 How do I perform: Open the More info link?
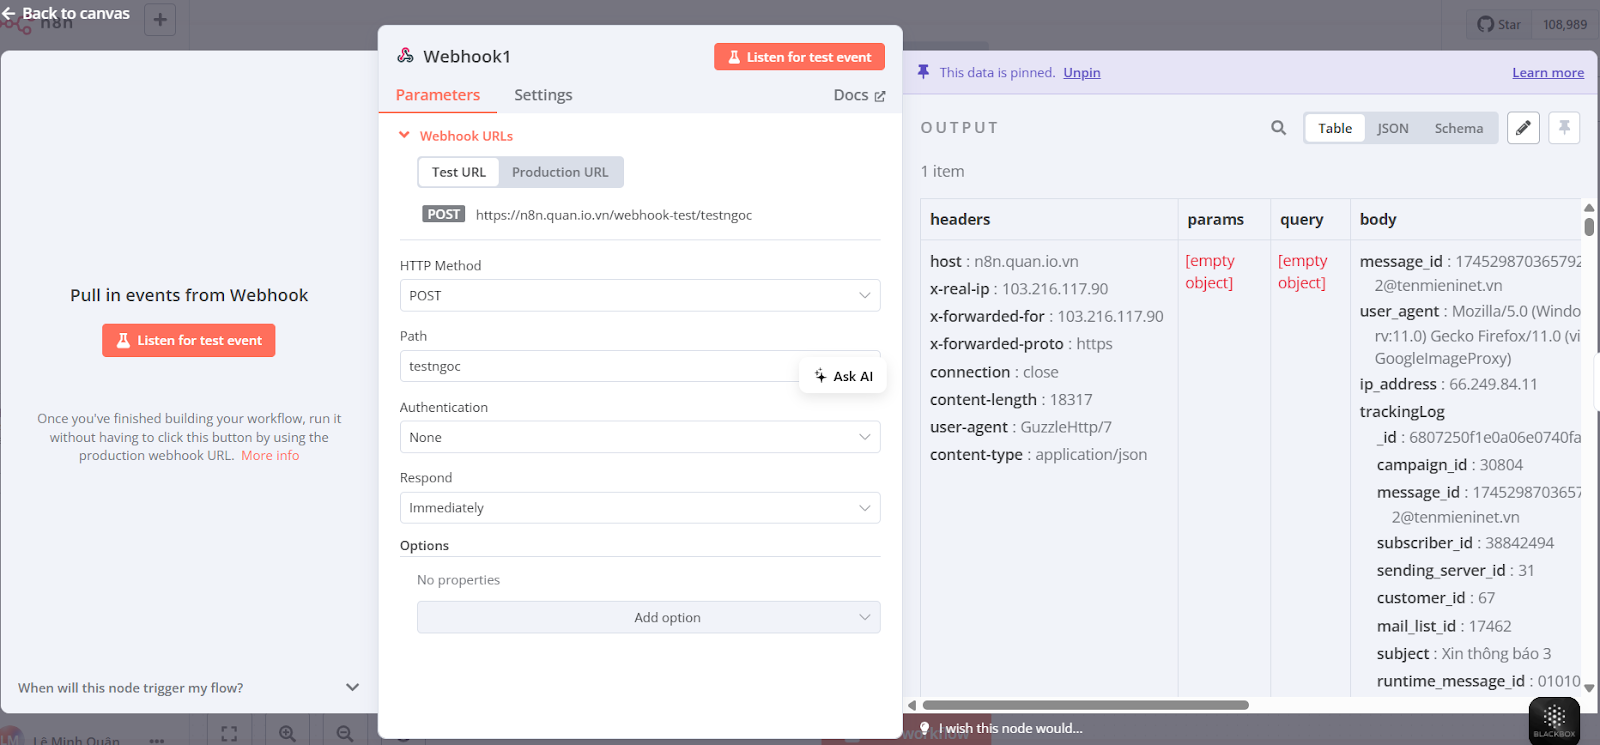coord(270,455)
